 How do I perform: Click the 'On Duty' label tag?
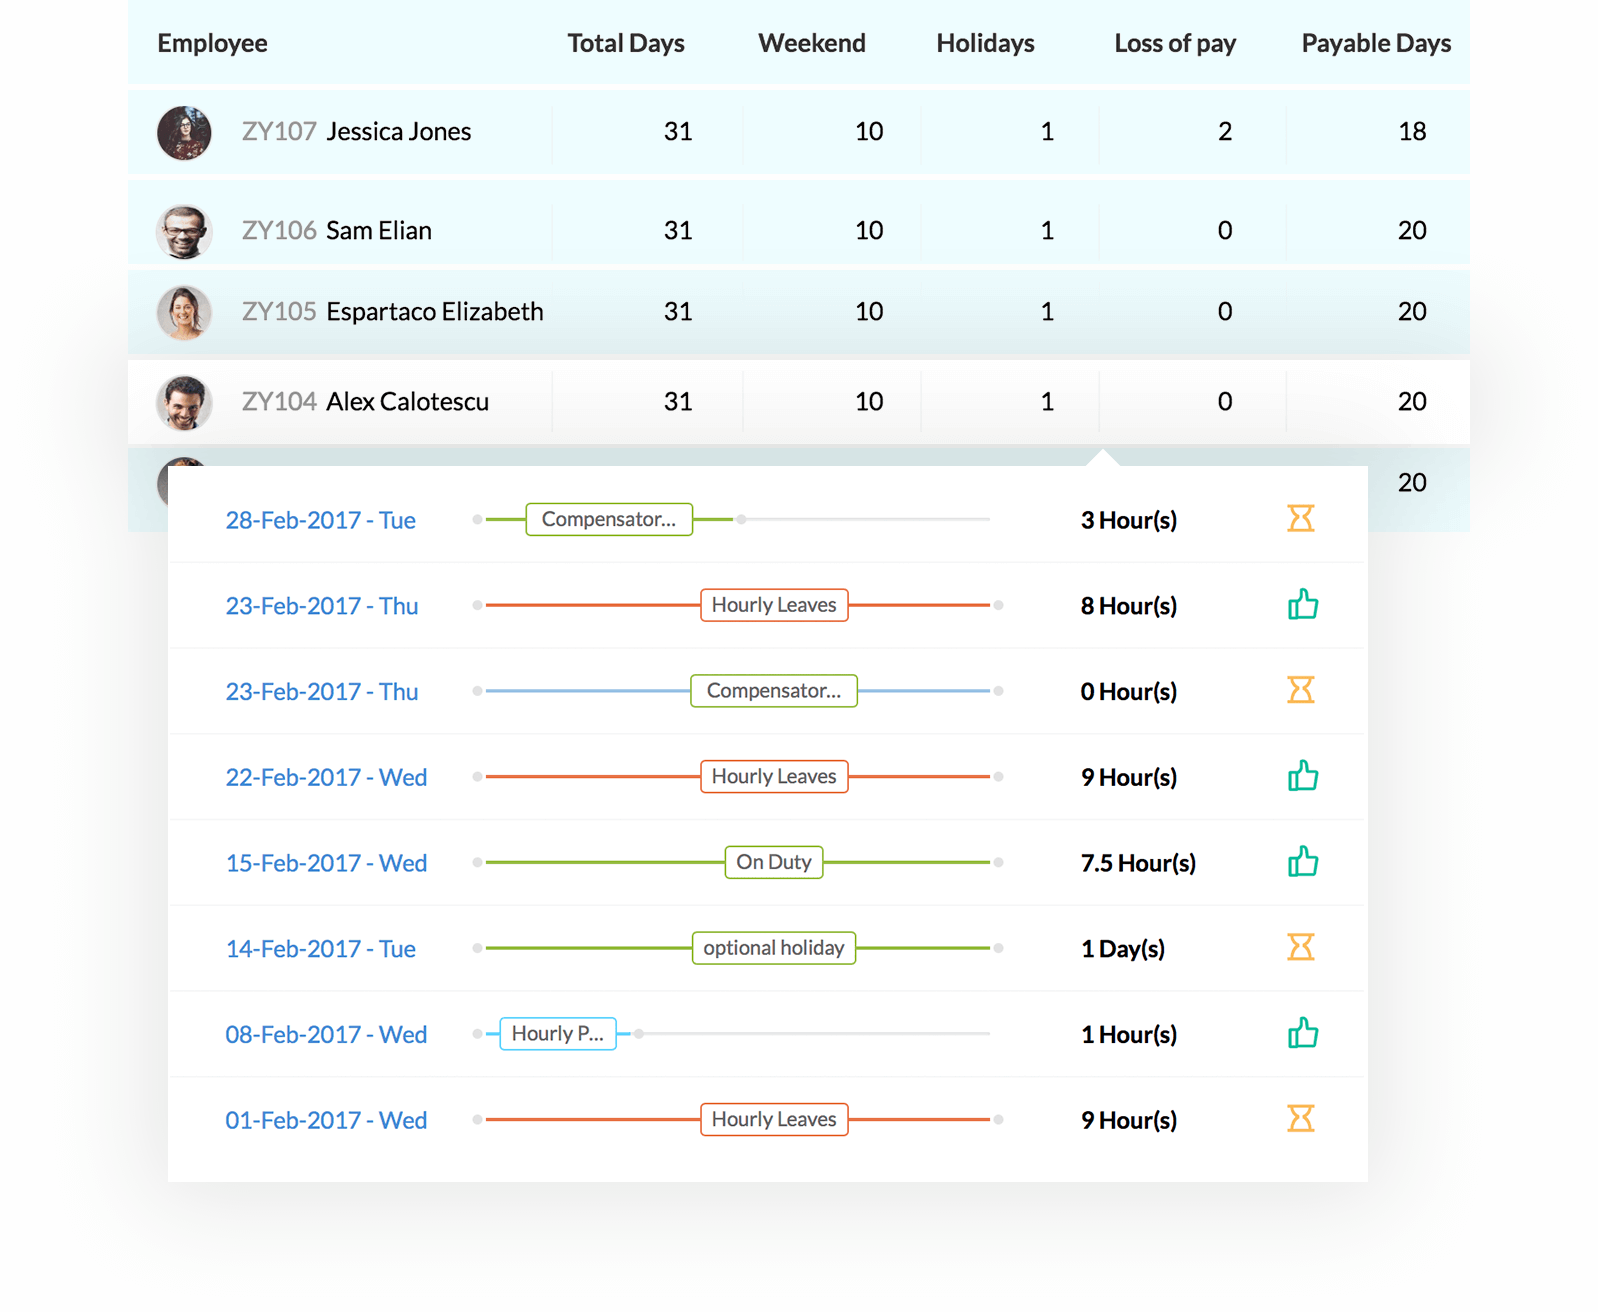point(773,862)
